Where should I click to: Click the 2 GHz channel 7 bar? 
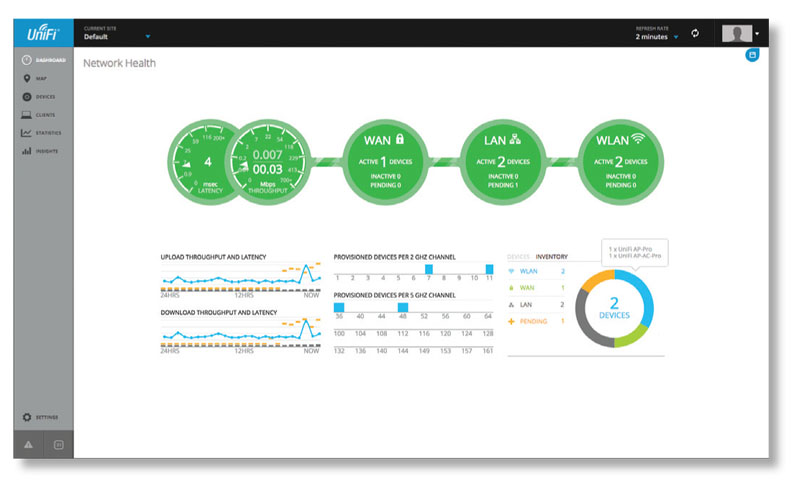tap(429, 269)
